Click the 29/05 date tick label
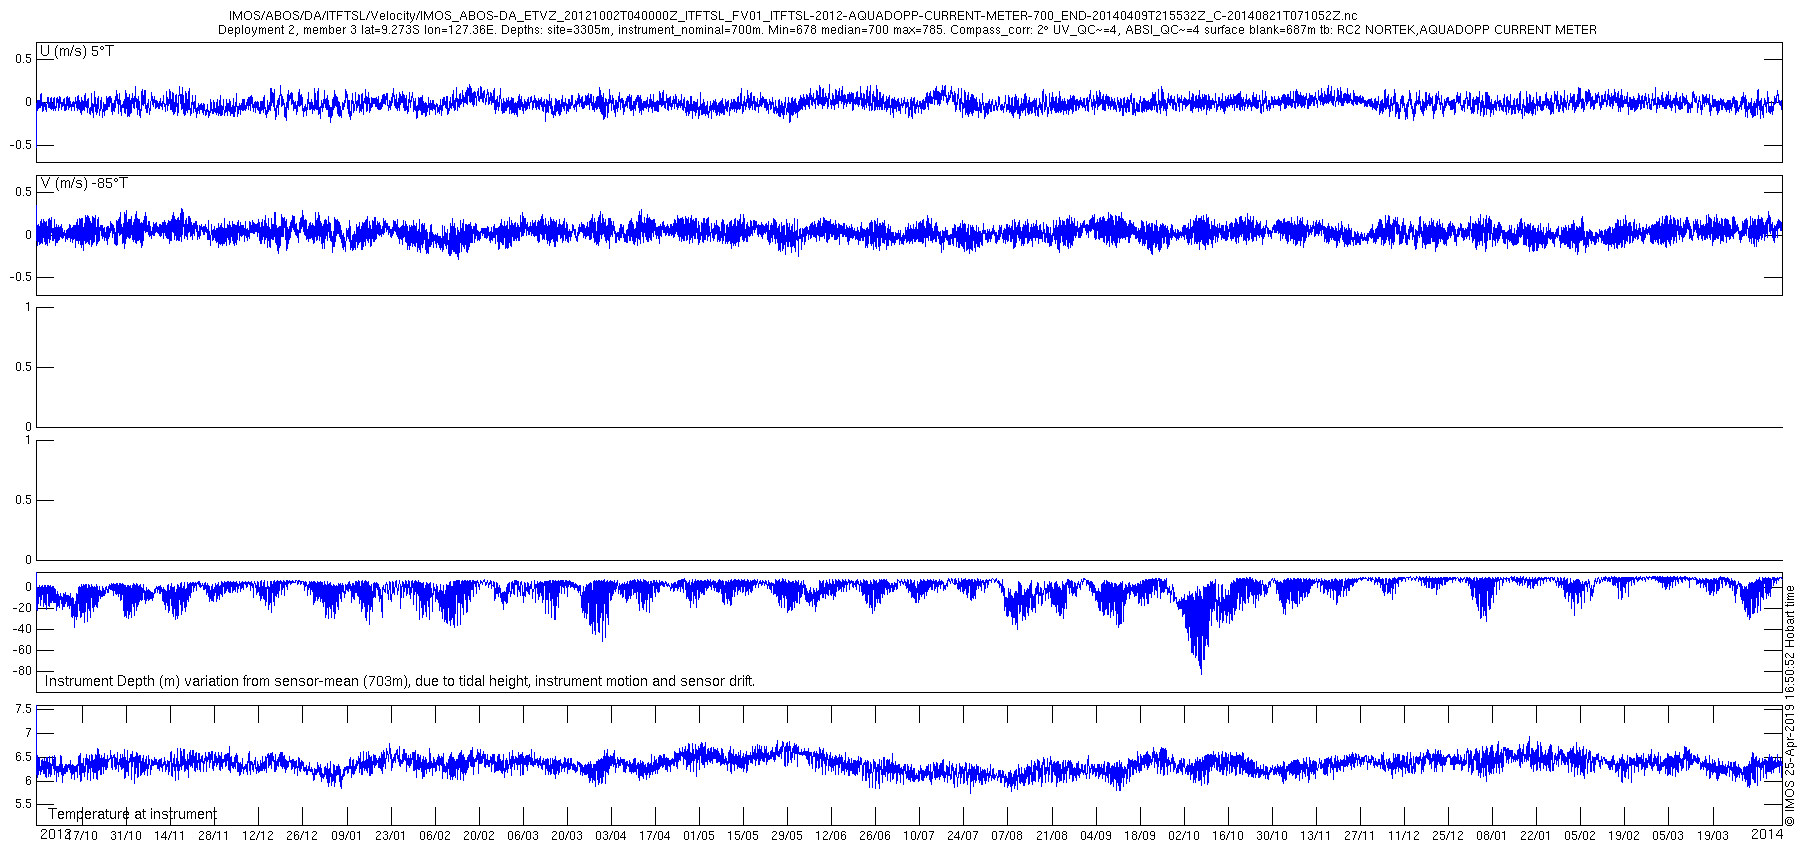 (x=786, y=836)
